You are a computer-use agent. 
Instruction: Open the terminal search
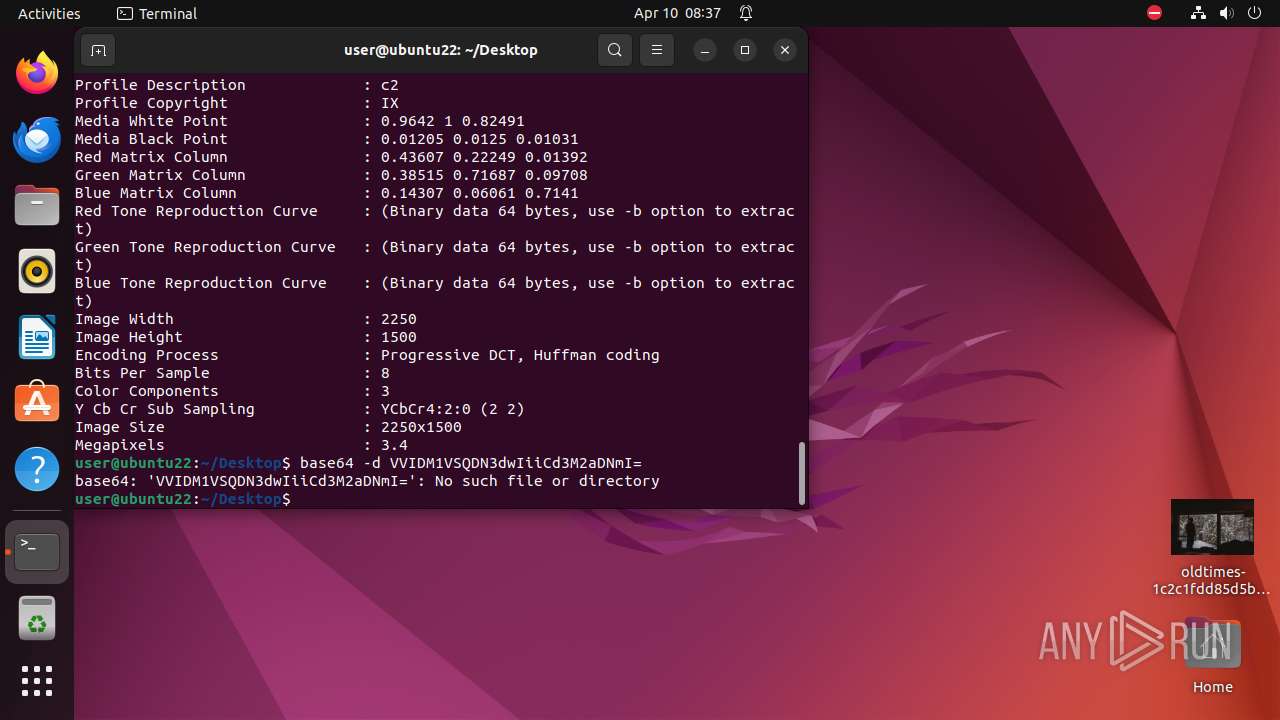[x=615, y=50]
